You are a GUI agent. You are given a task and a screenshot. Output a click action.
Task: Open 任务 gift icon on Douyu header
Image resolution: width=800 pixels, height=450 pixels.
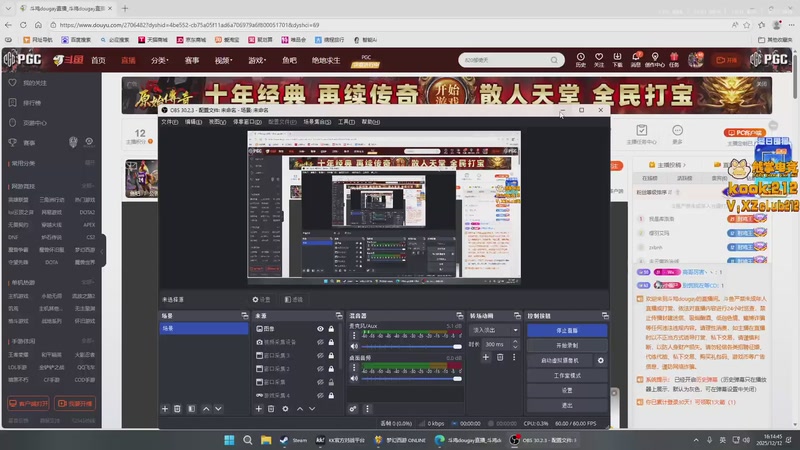point(674,60)
